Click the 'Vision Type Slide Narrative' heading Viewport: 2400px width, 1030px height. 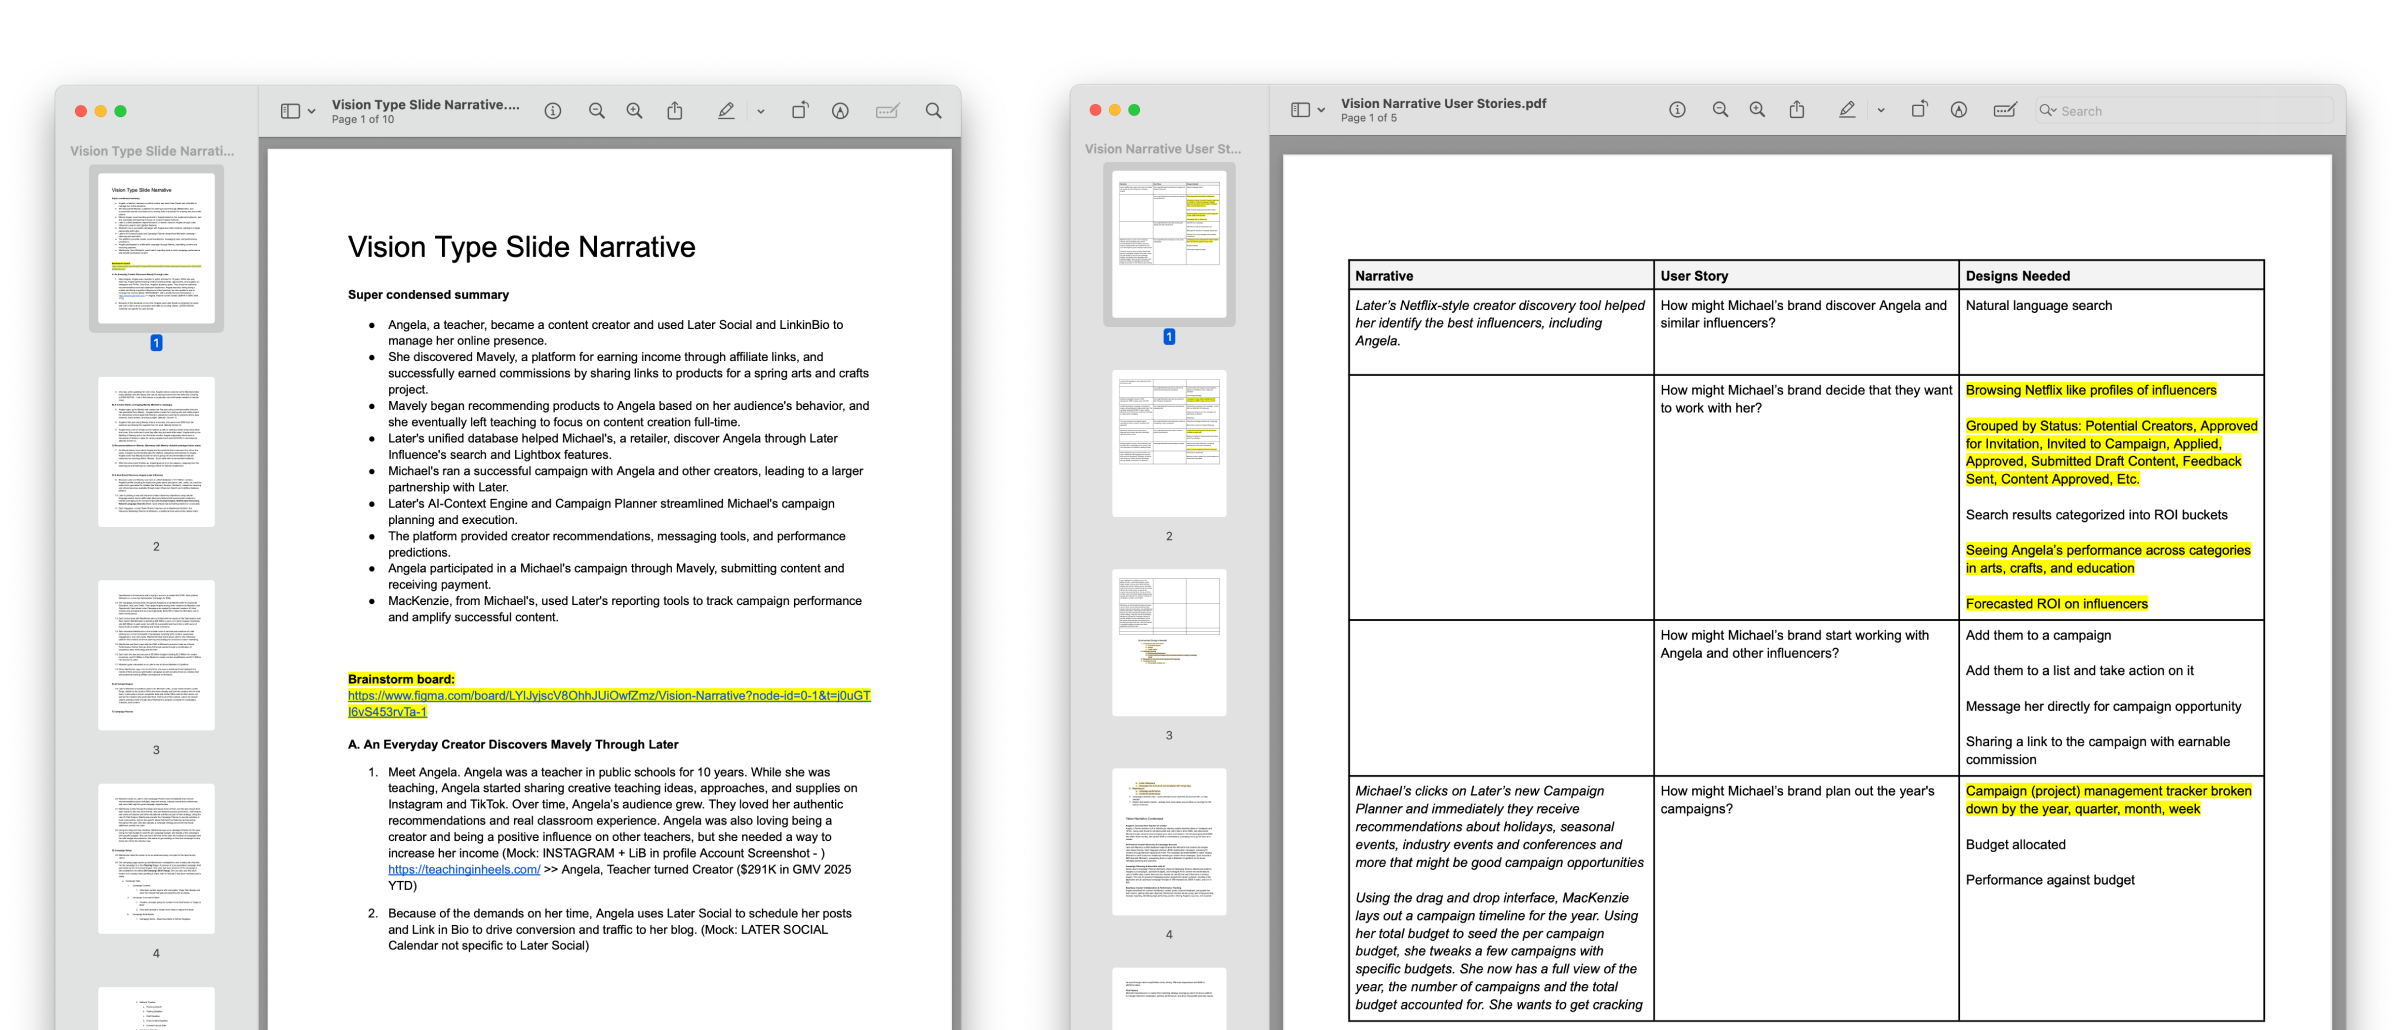click(x=521, y=247)
